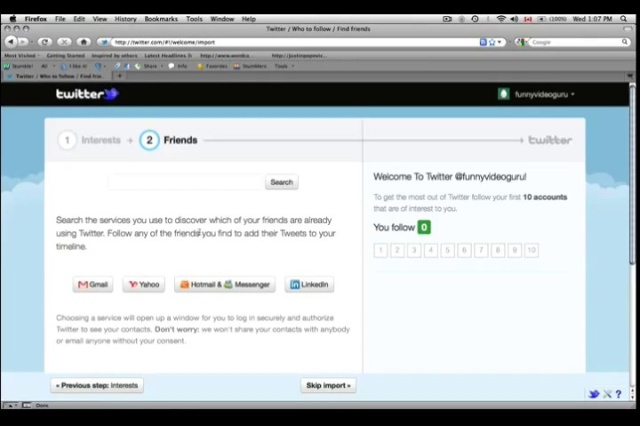Open the tab list dropdown at right of tab bar
Image resolution: width=640 pixels, height=426 pixels.
point(630,76)
